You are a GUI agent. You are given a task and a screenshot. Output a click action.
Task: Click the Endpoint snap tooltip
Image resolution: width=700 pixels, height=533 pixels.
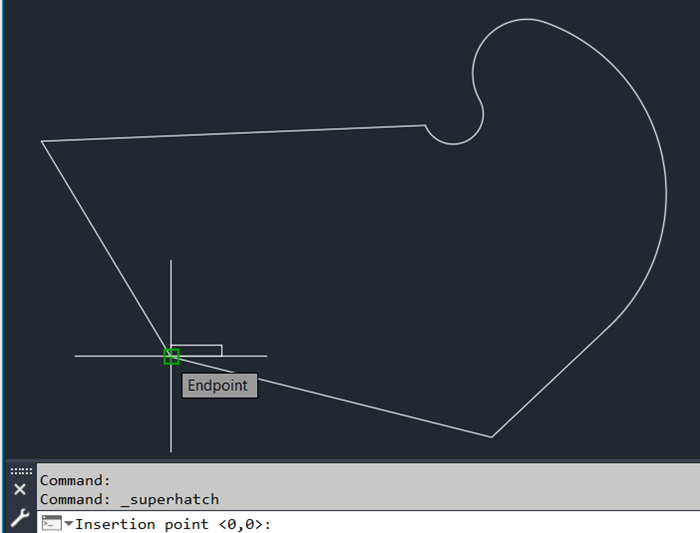219,385
